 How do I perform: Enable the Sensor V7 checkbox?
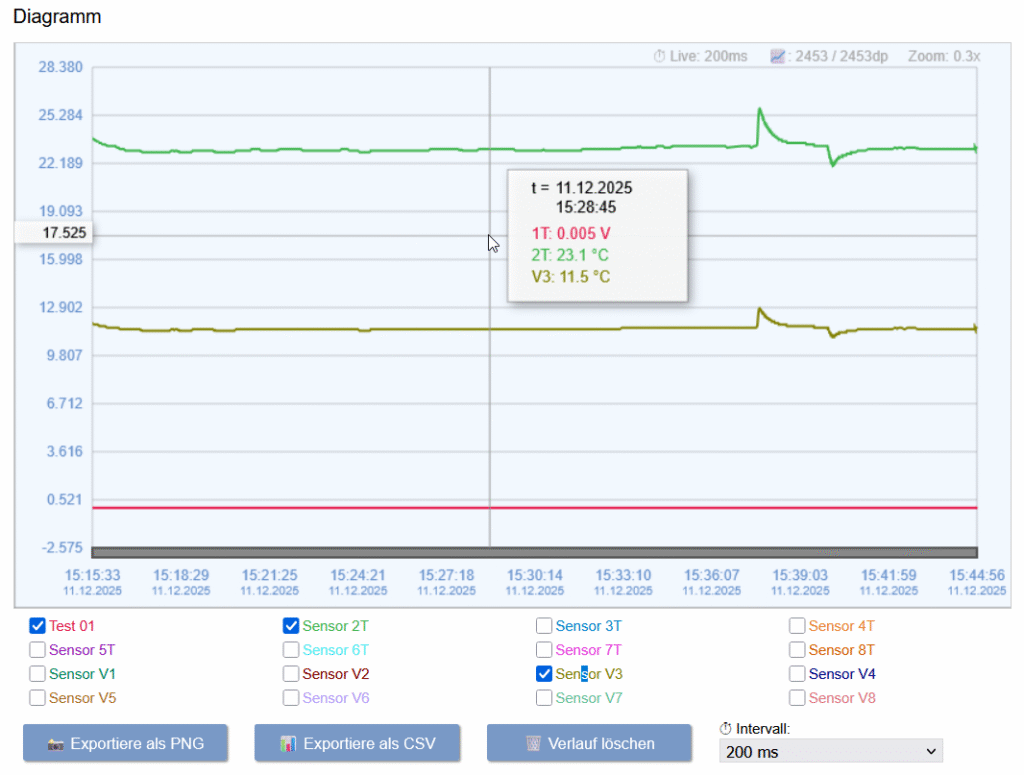click(544, 697)
